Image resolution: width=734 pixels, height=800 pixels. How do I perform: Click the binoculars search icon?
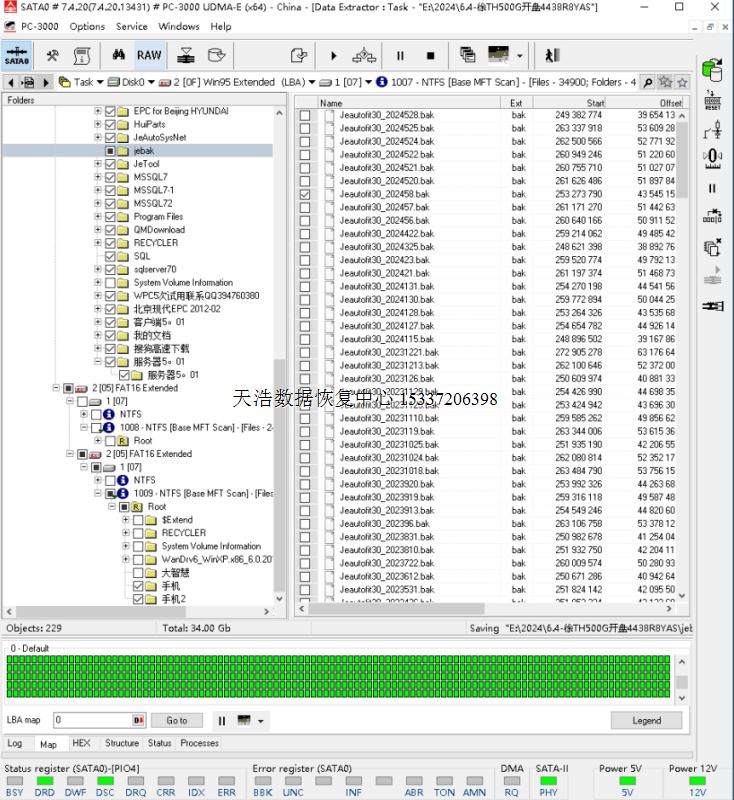tap(118, 56)
